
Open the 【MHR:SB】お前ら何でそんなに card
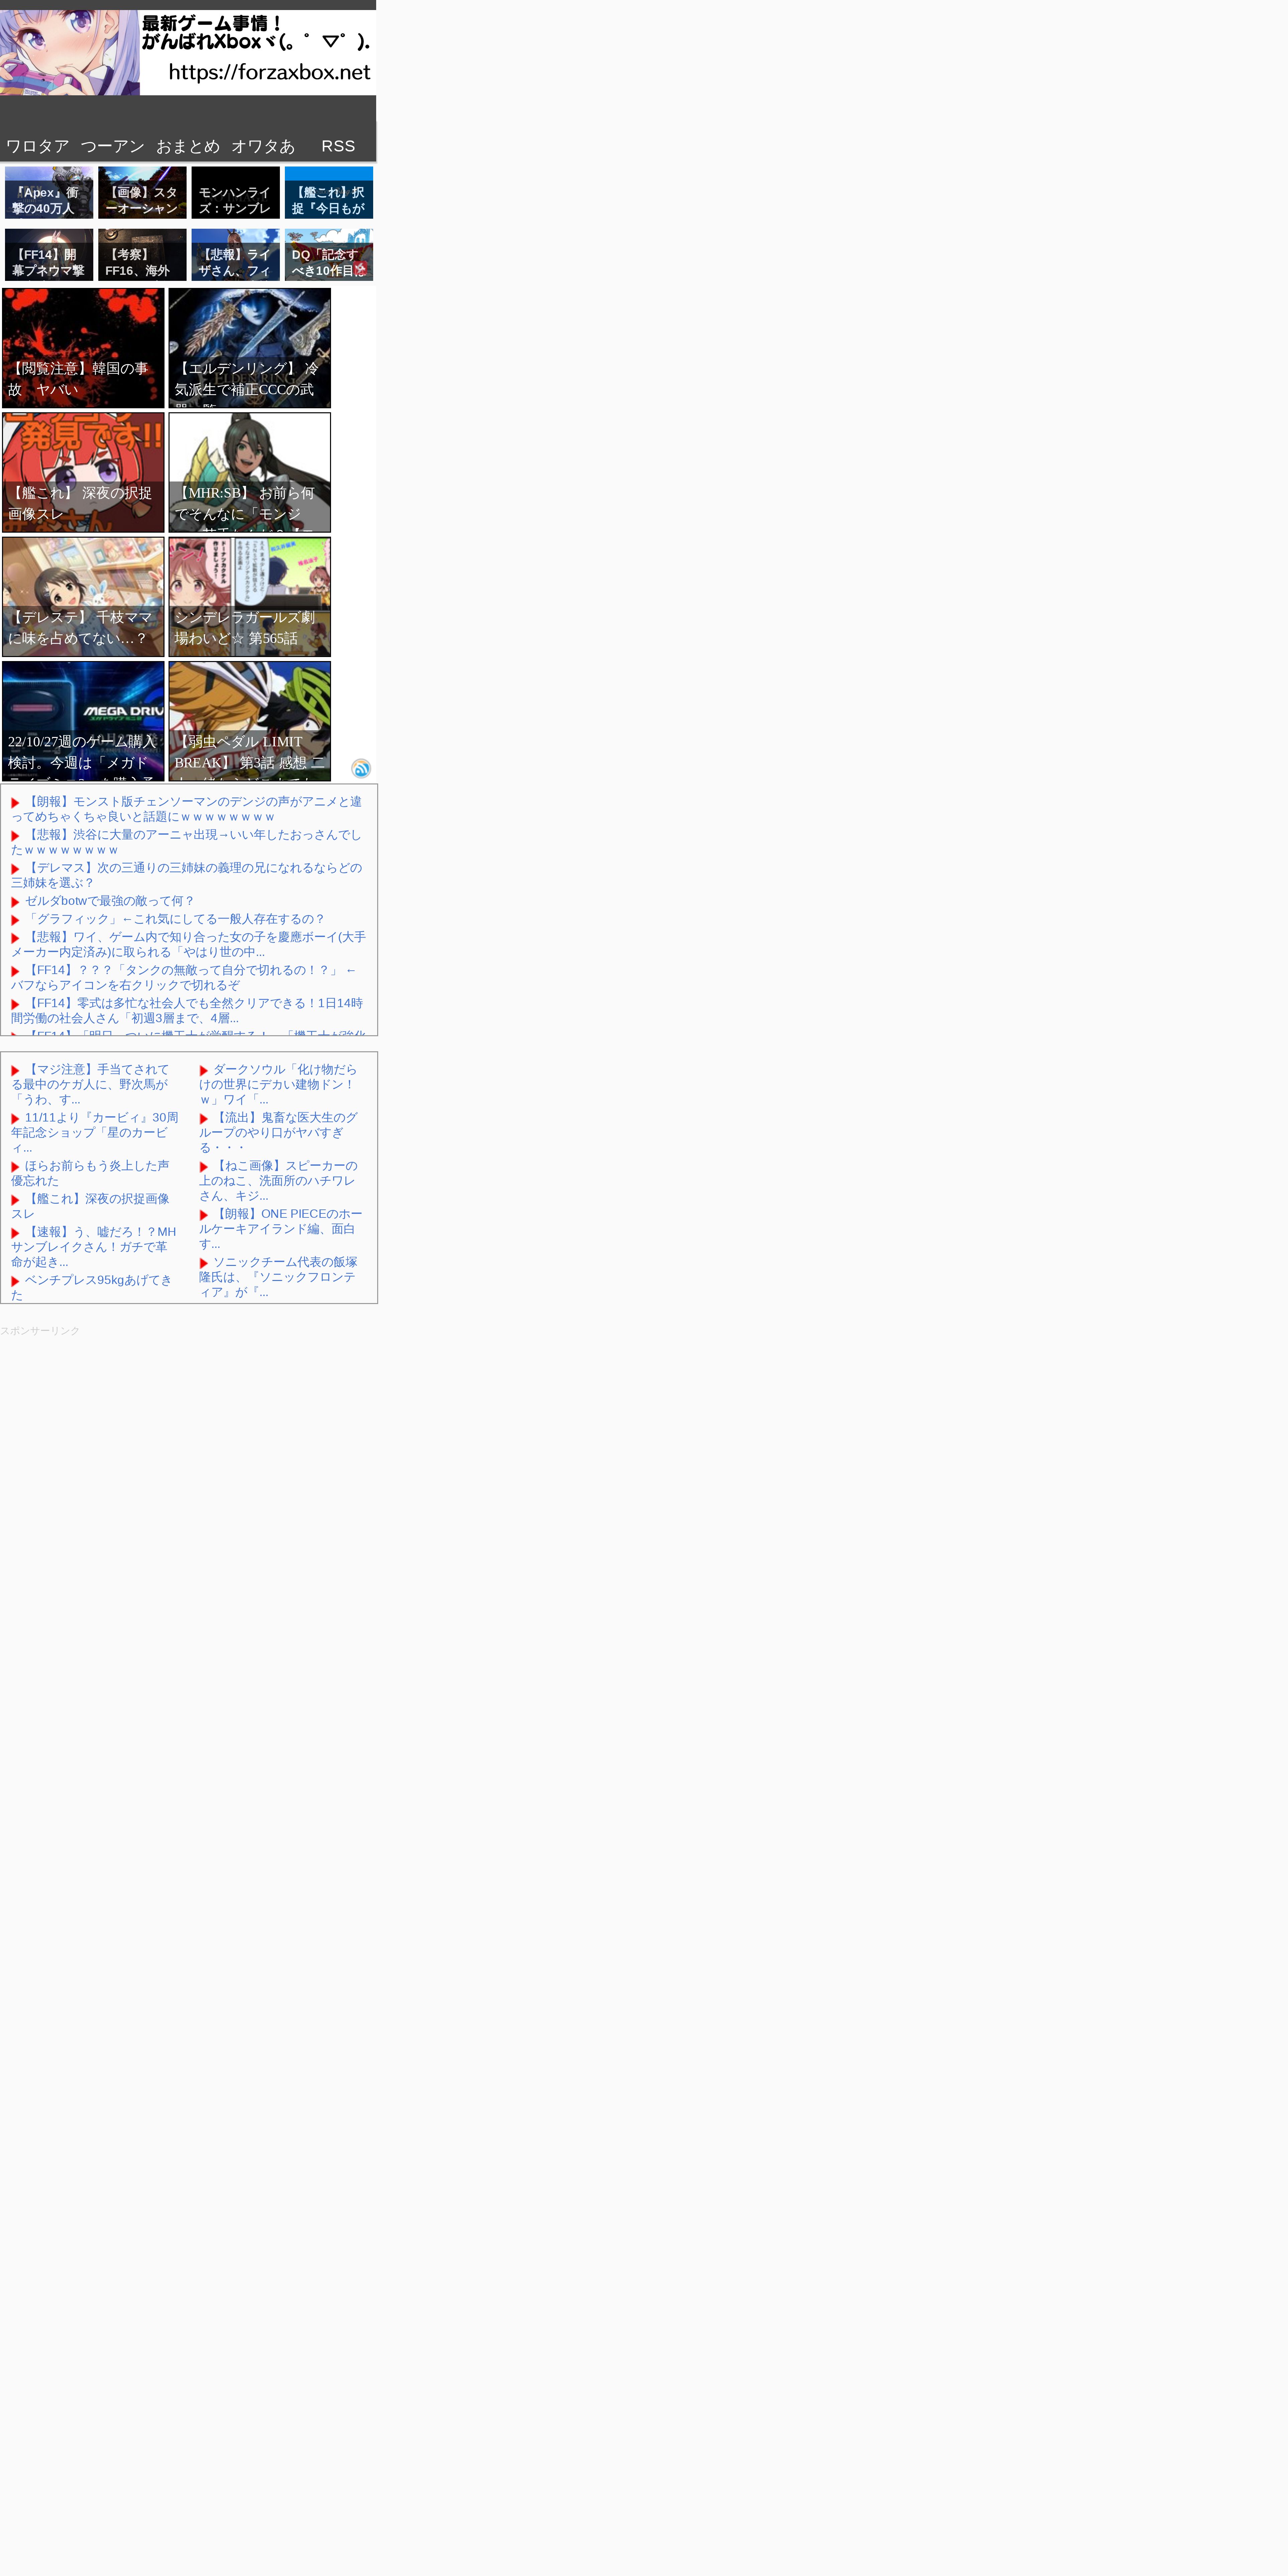click(x=250, y=472)
